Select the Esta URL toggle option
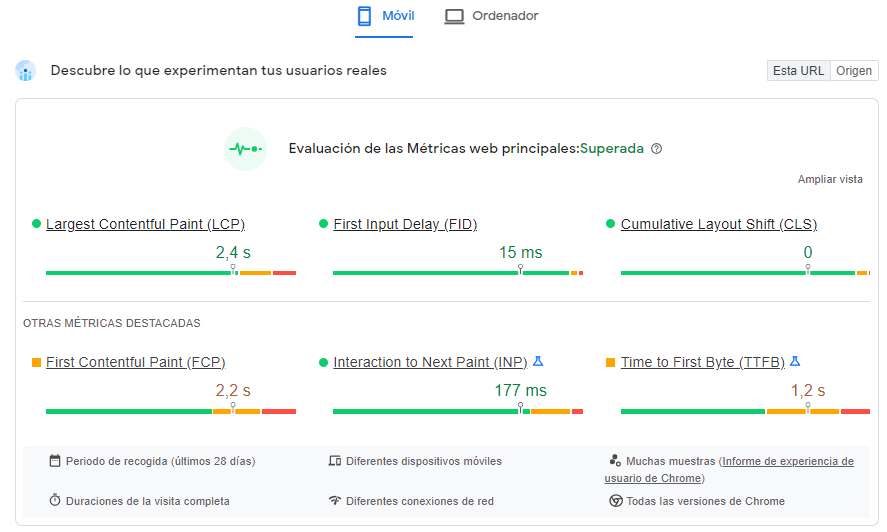Image resolution: width=887 pixels, height=532 pixels. tap(798, 71)
